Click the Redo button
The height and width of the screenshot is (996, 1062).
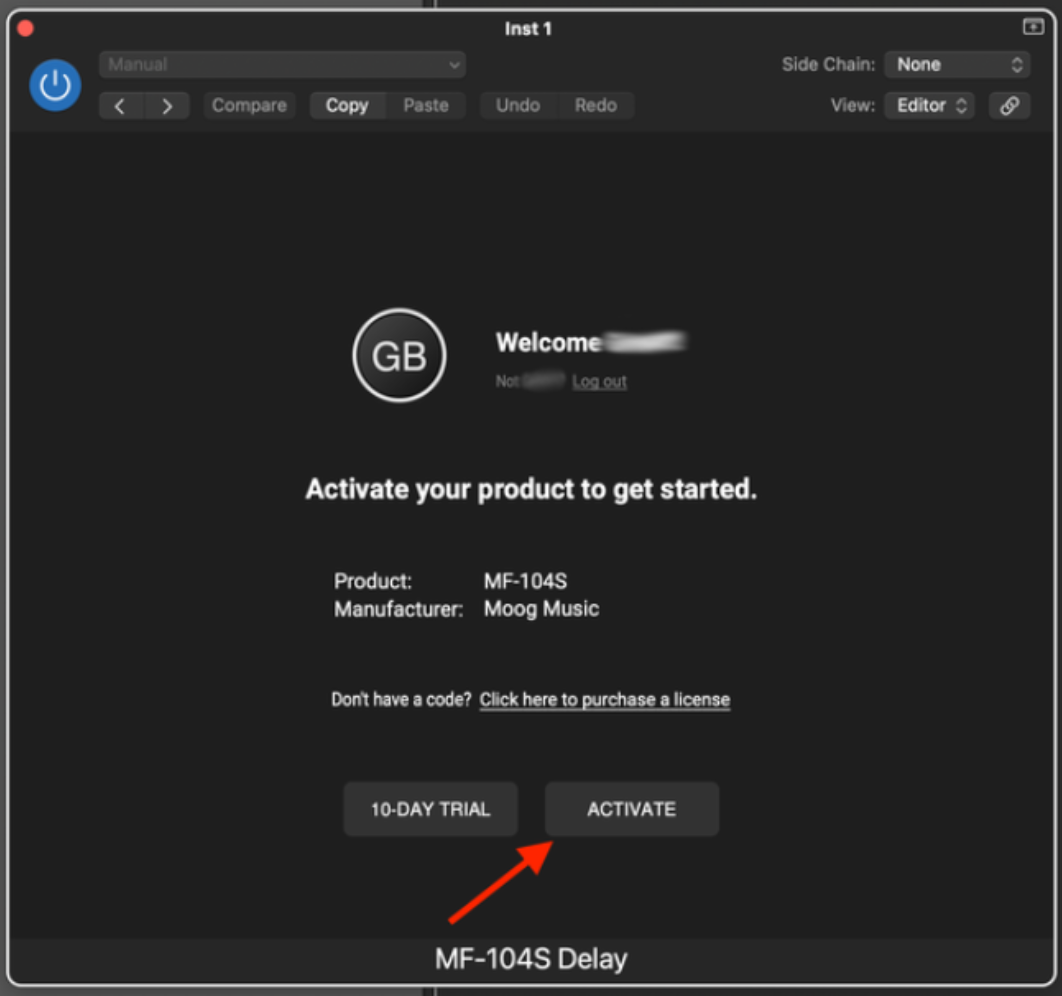point(596,106)
